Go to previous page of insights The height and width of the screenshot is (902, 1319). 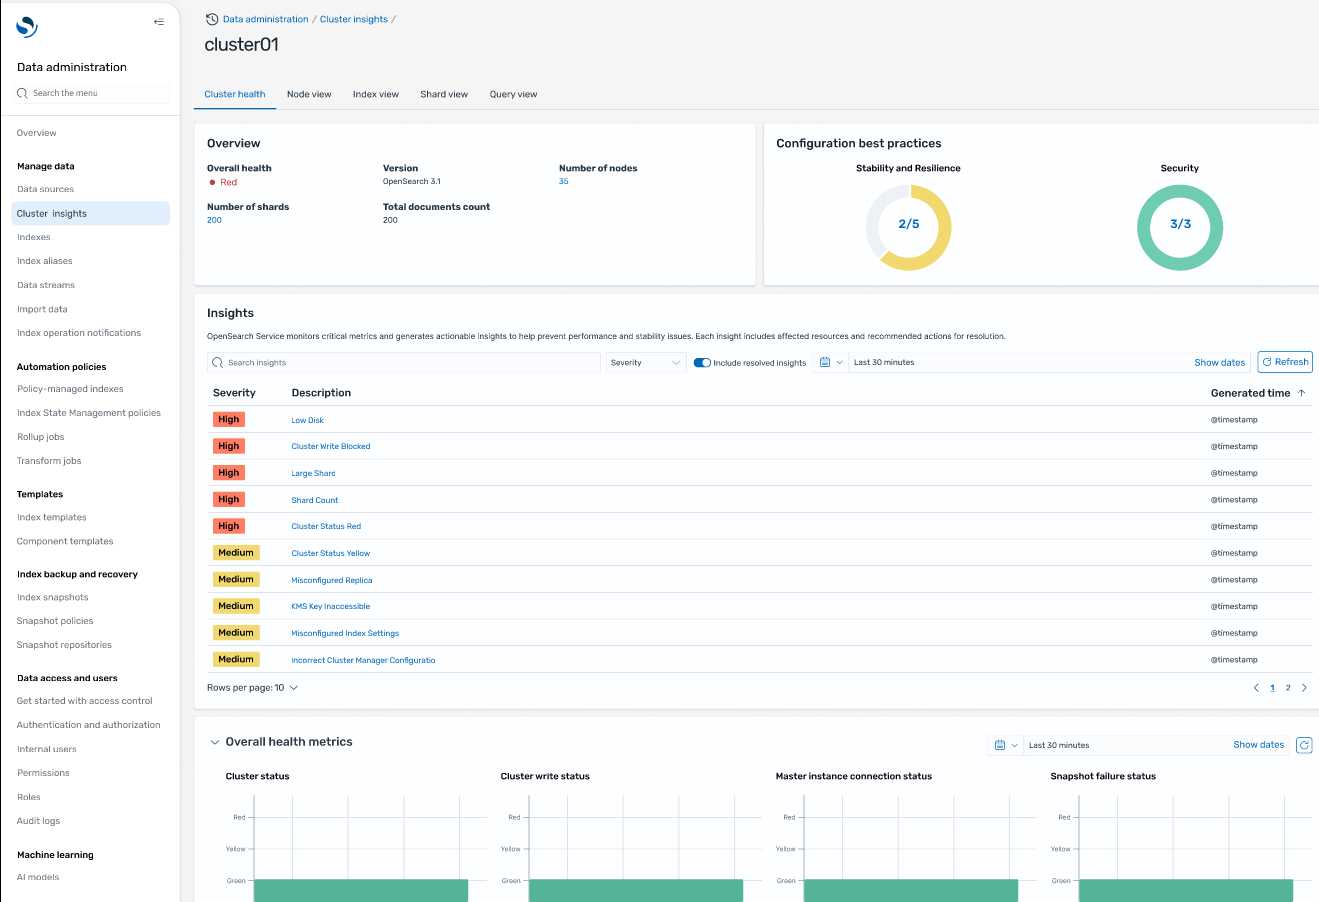[1256, 688]
